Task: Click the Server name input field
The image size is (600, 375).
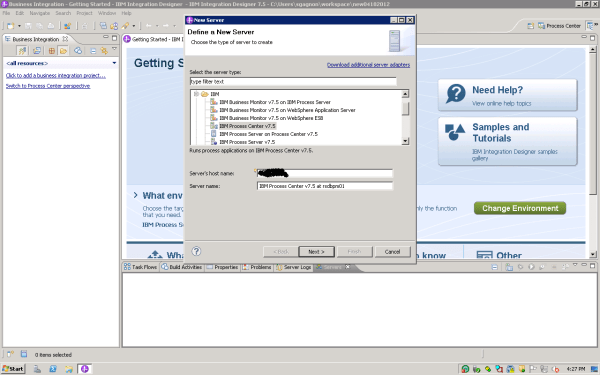Action: (324, 186)
